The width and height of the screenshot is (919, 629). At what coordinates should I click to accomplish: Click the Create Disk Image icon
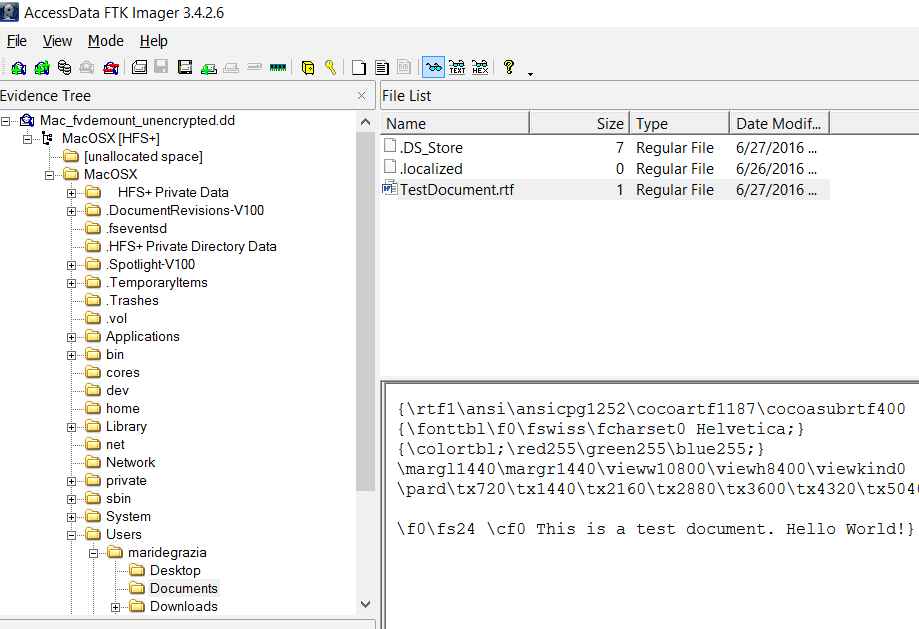[139, 67]
